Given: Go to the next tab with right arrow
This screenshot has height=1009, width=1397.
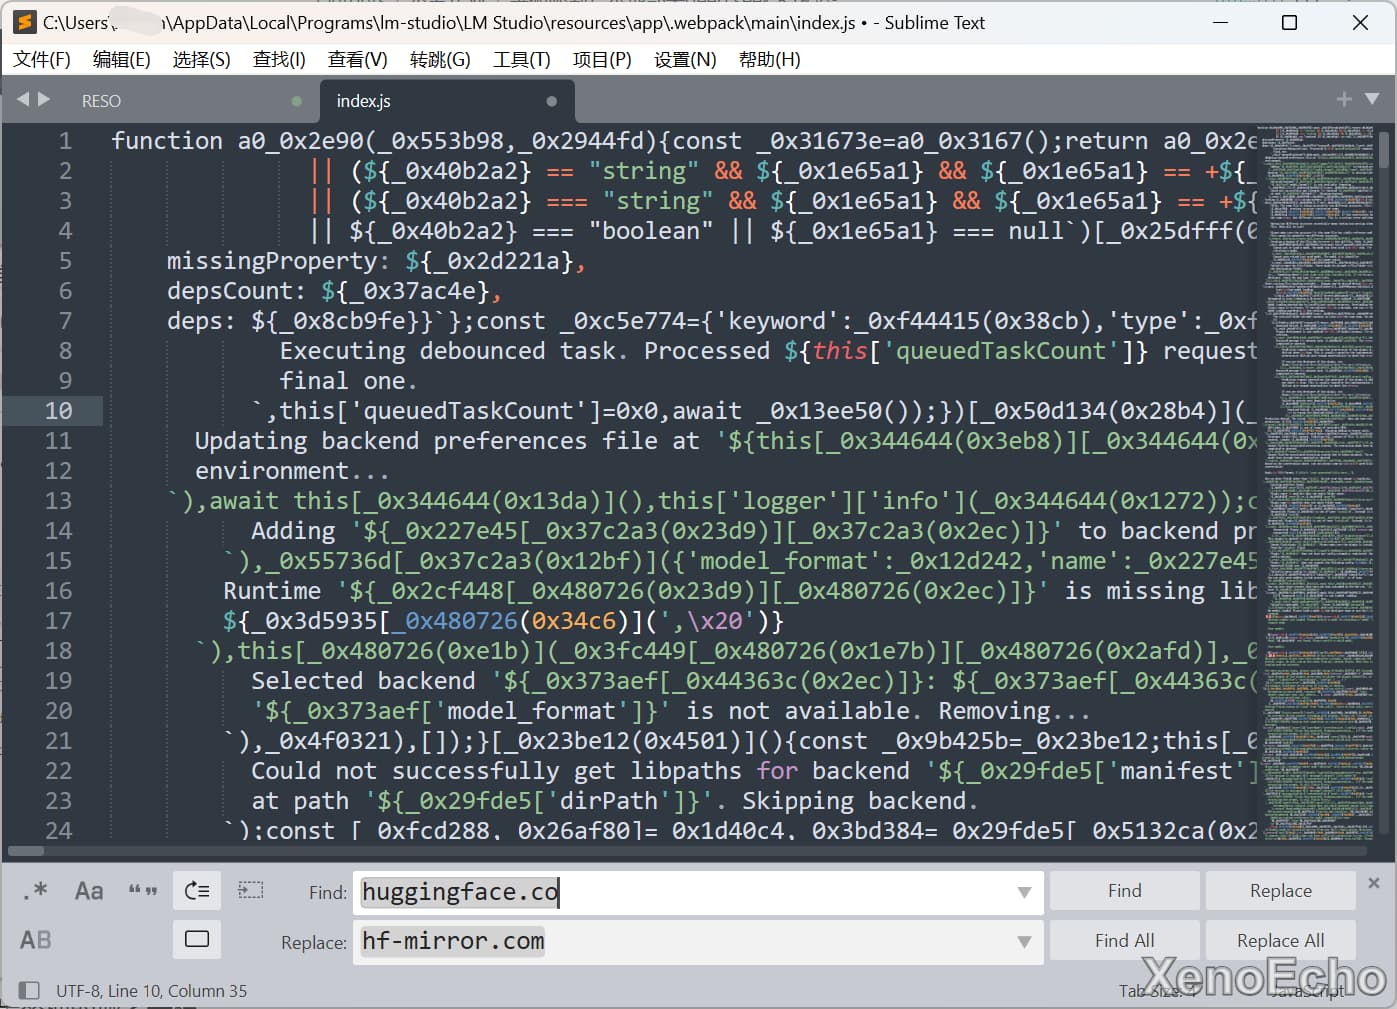Looking at the screenshot, I should pos(44,99).
